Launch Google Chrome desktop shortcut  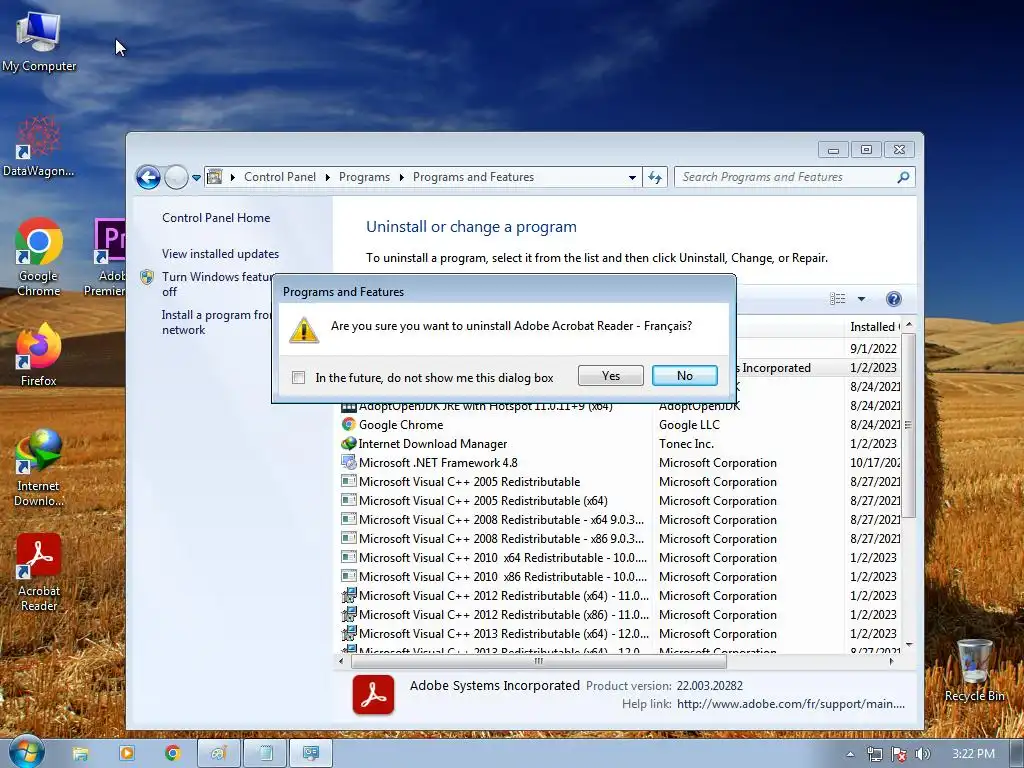pos(39,257)
